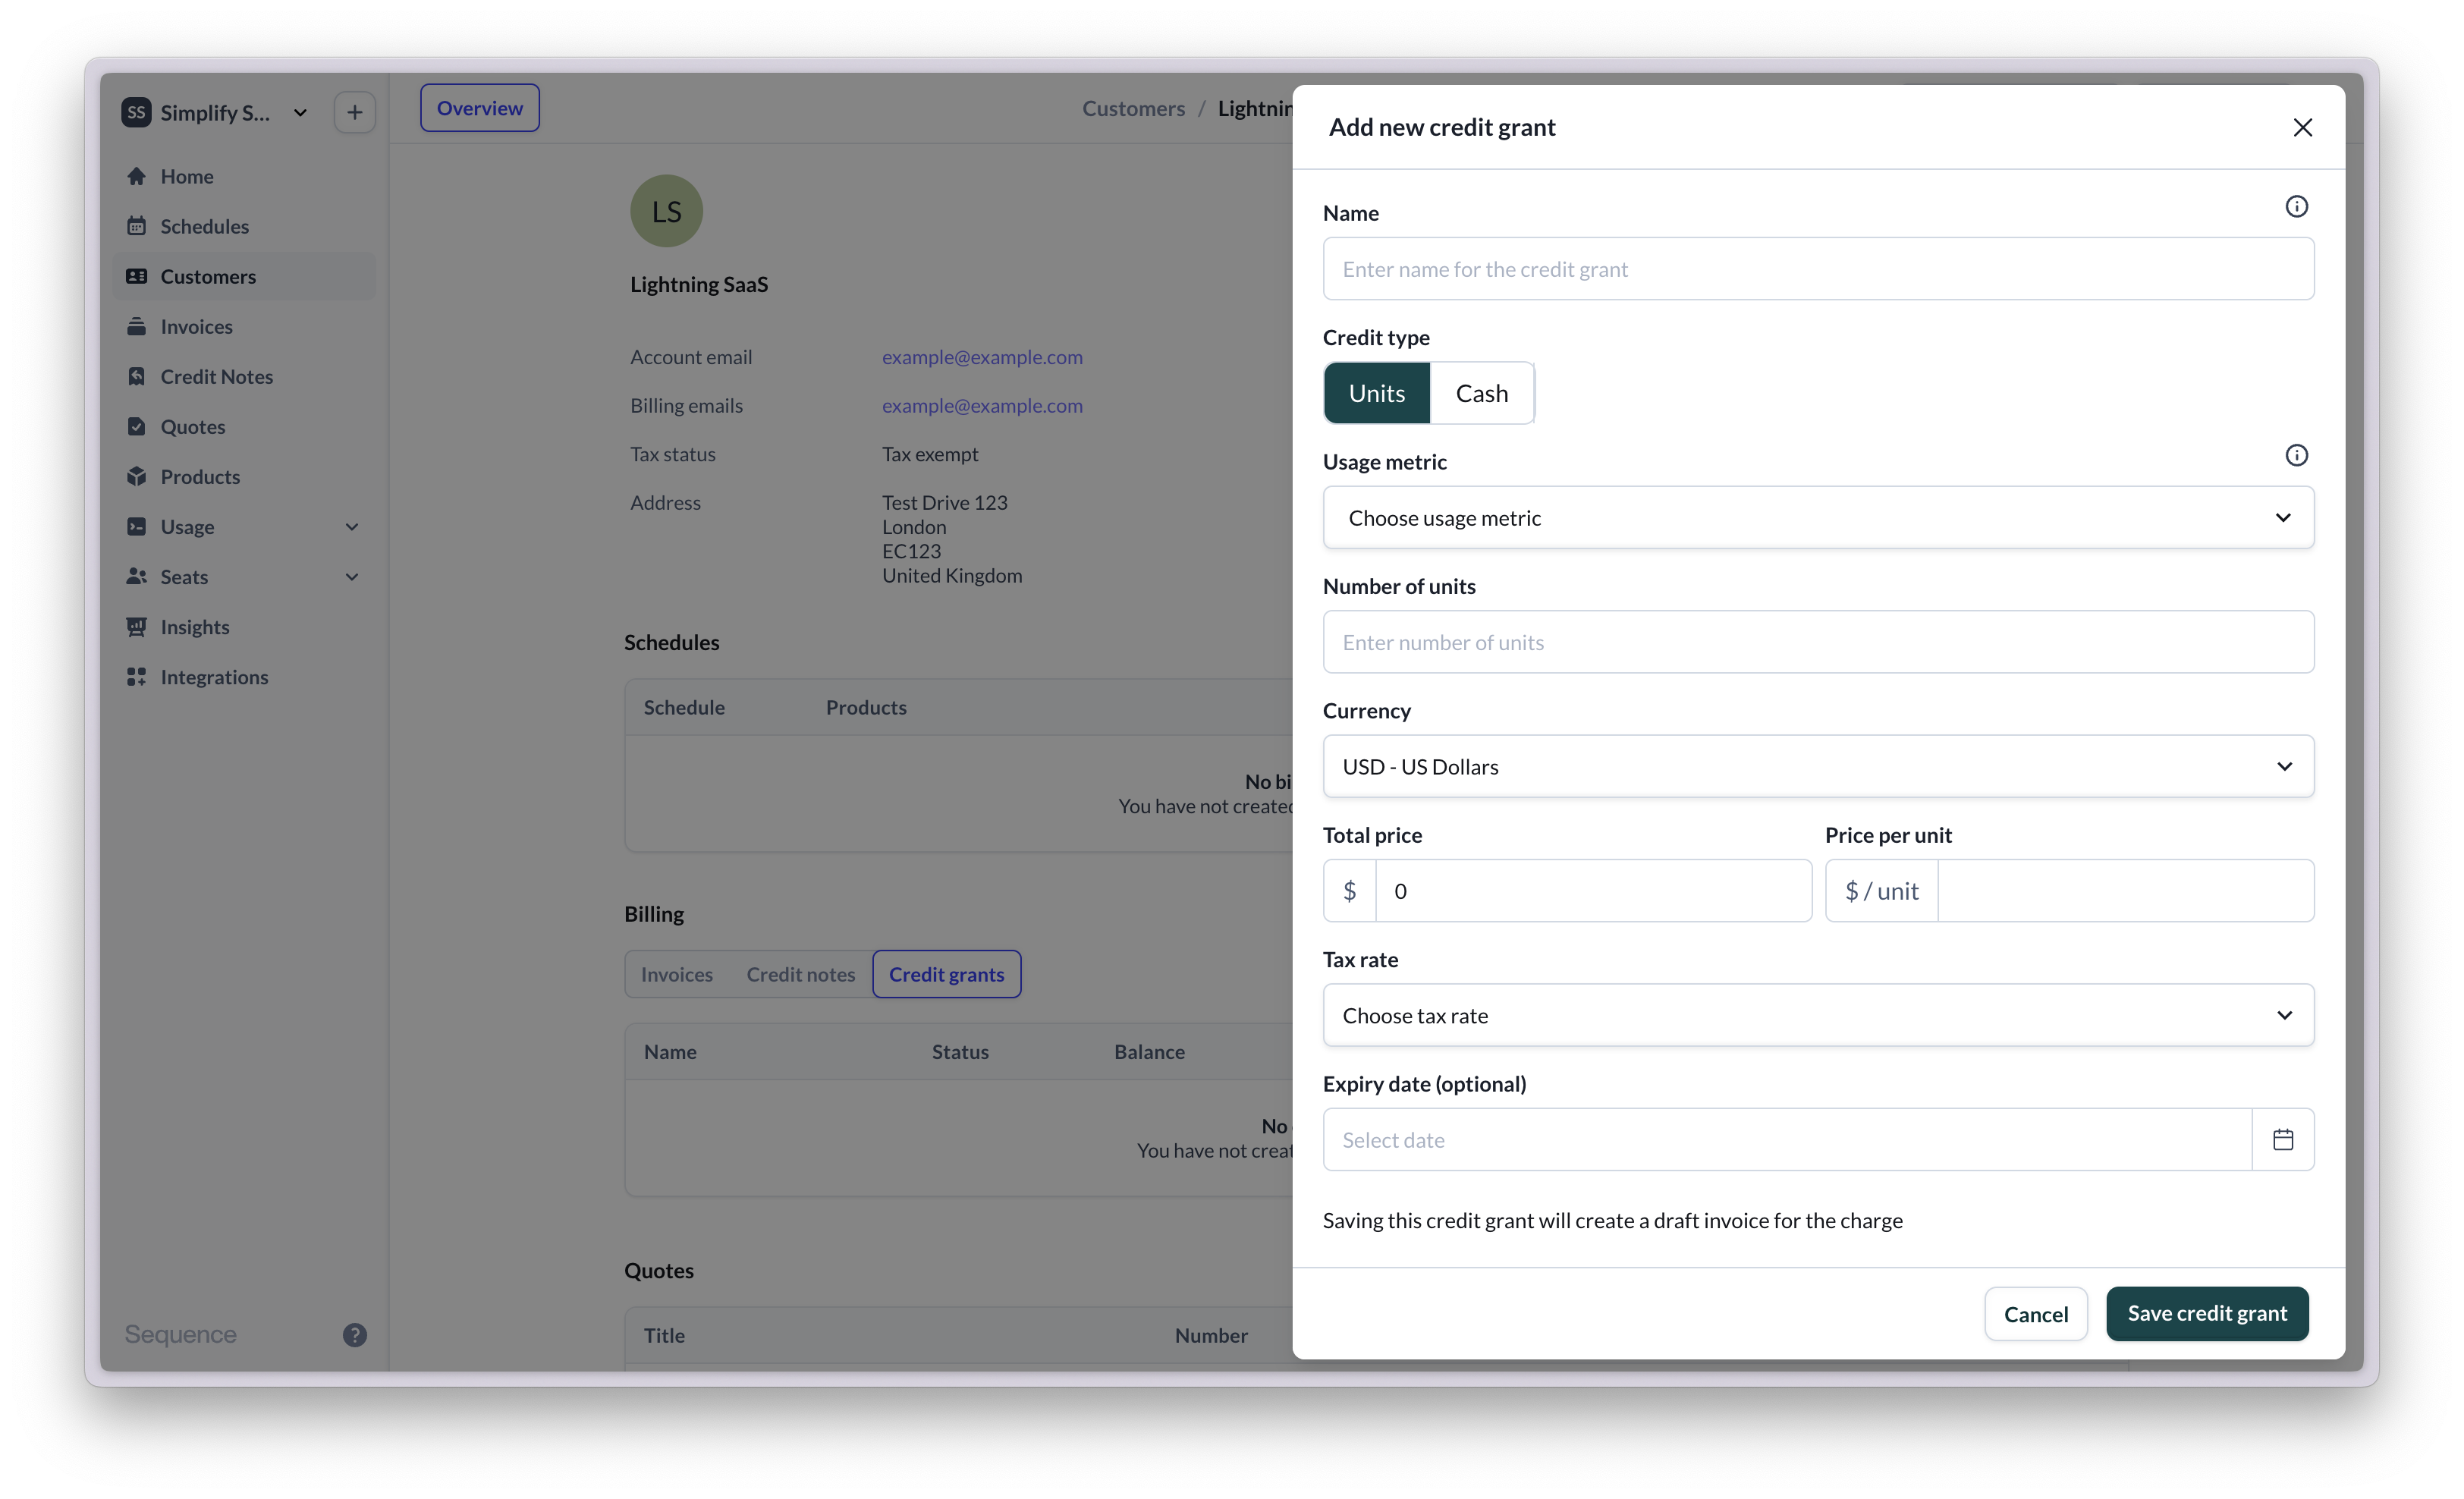Click the Credit Notes icon
Image resolution: width=2464 pixels, height=1499 pixels.
pyautogui.click(x=137, y=376)
